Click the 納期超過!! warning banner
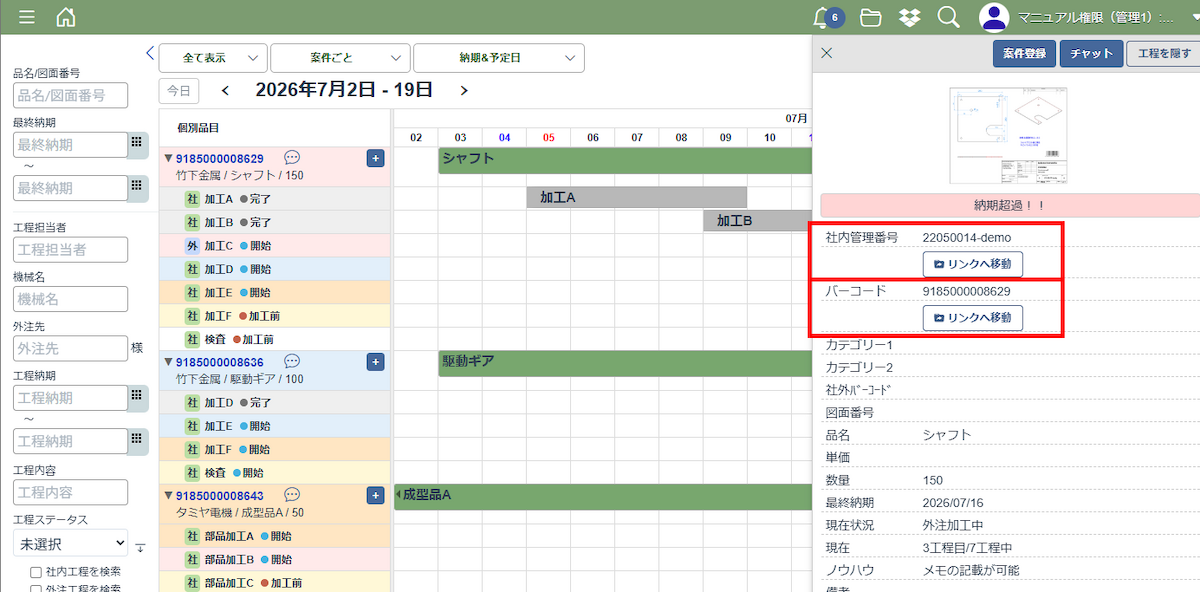The image size is (1200, 592). click(1008, 205)
